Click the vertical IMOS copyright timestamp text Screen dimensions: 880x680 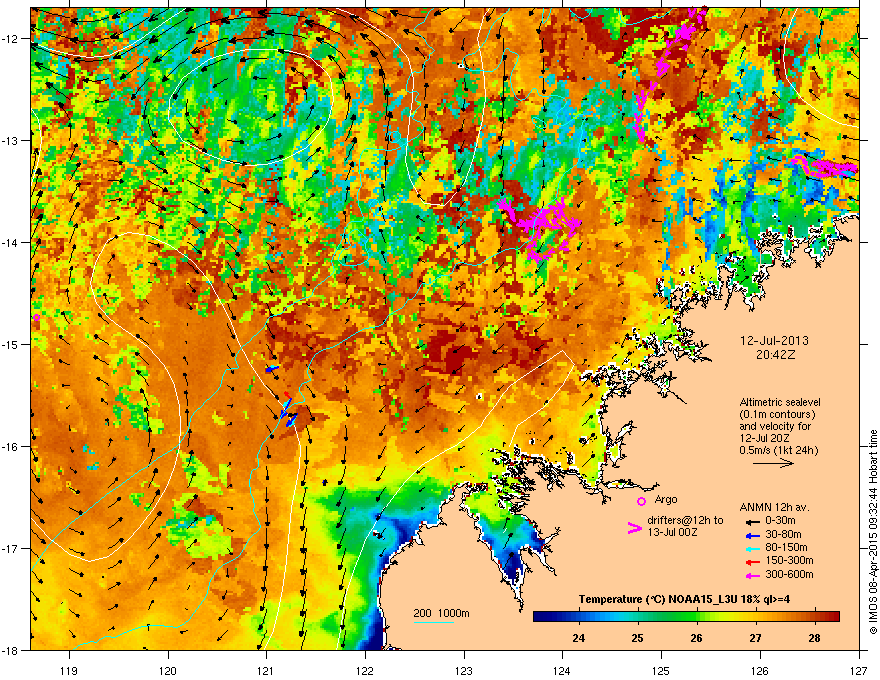tap(873, 532)
